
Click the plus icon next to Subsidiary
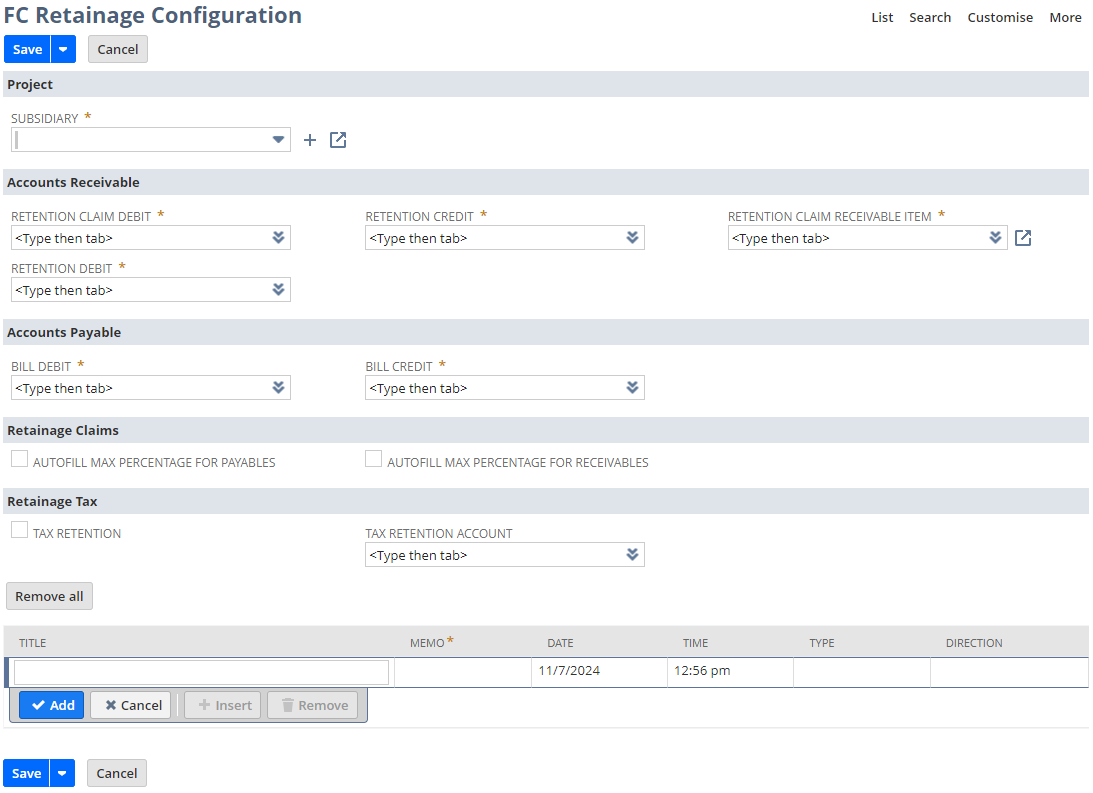click(x=310, y=140)
